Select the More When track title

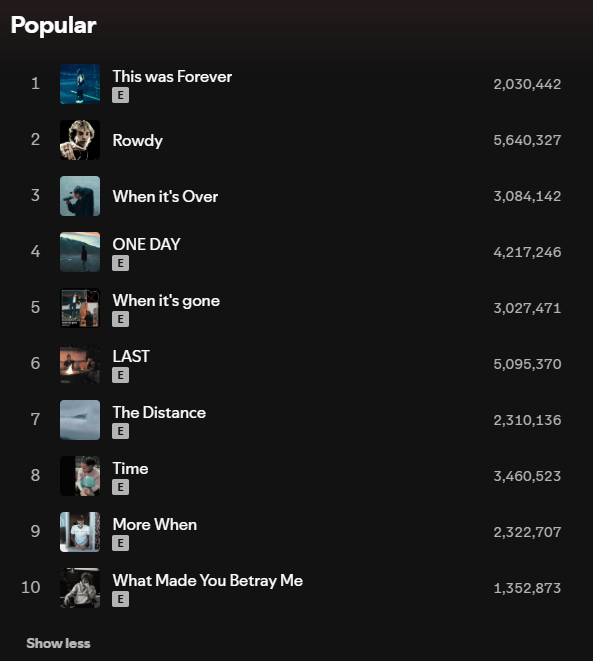[155, 525]
